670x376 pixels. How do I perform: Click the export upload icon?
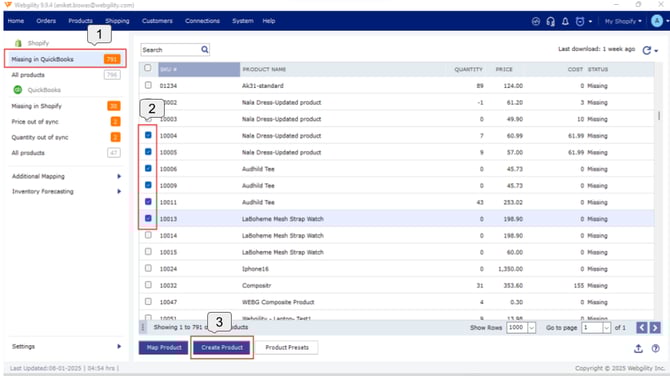[x=638, y=348]
